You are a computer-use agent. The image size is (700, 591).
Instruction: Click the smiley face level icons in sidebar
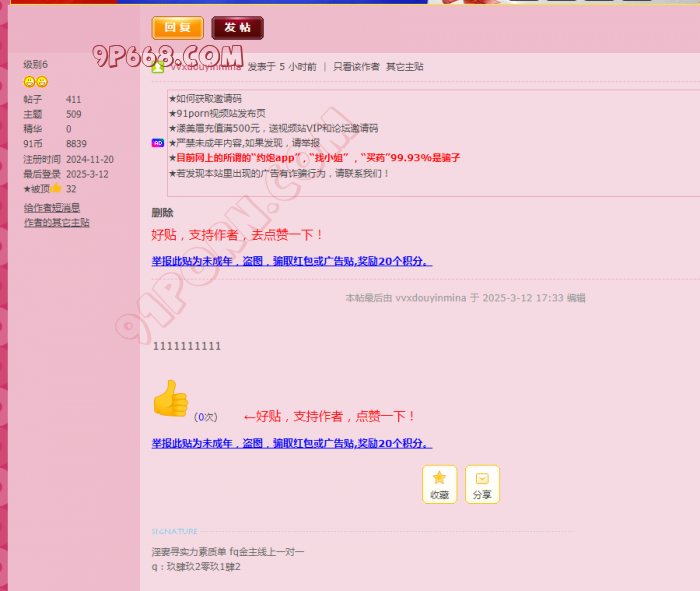(35, 81)
